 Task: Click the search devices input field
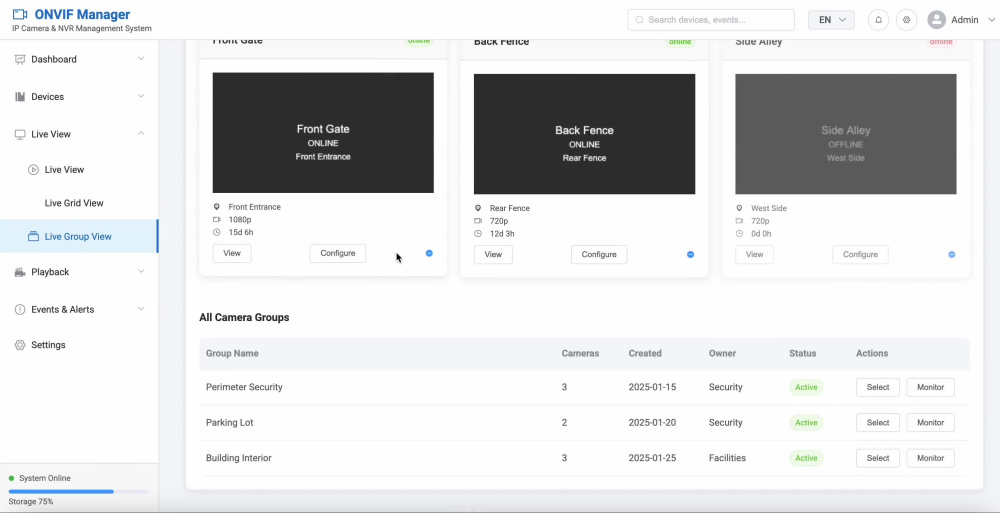point(711,20)
